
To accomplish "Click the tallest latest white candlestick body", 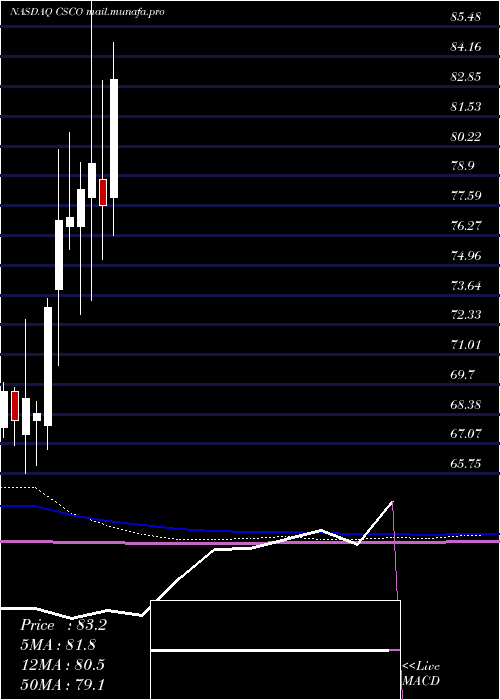I will point(114,138).
